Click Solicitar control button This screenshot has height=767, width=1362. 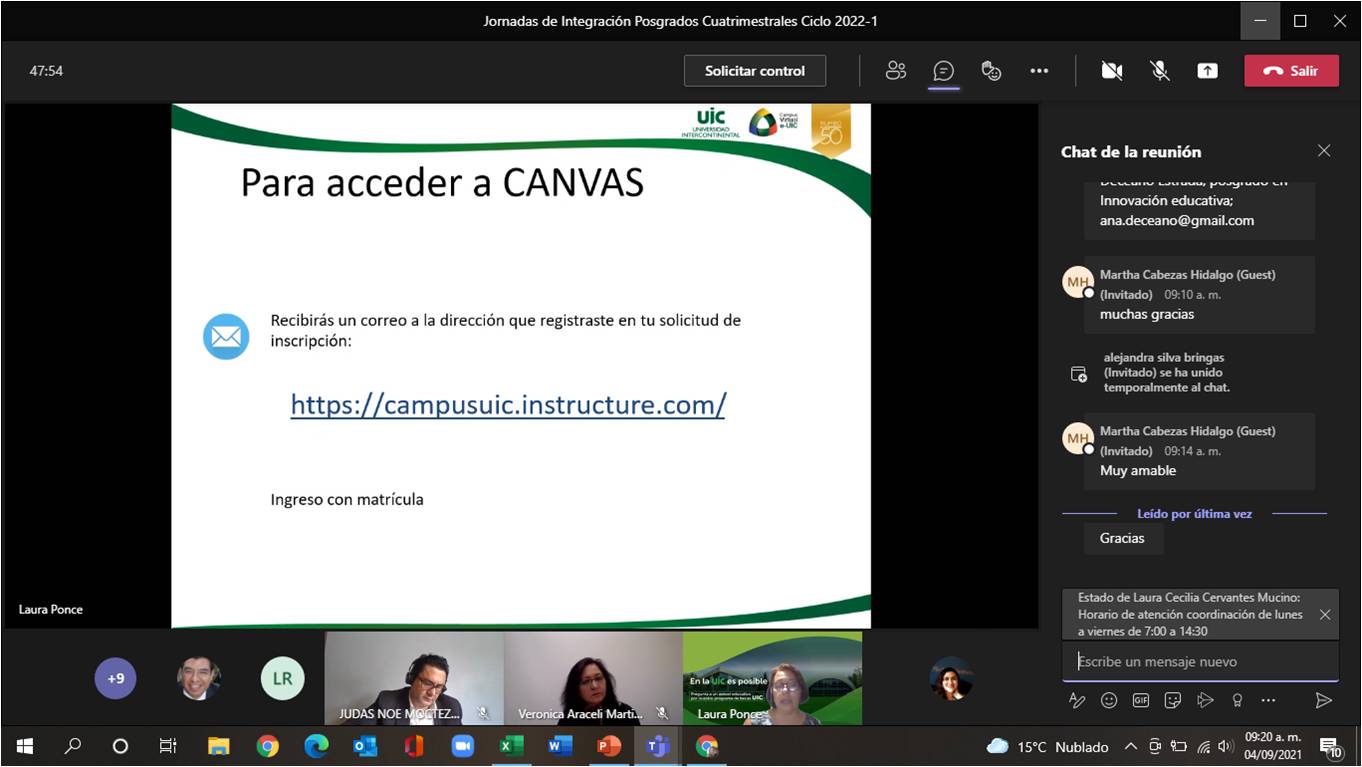(x=755, y=71)
